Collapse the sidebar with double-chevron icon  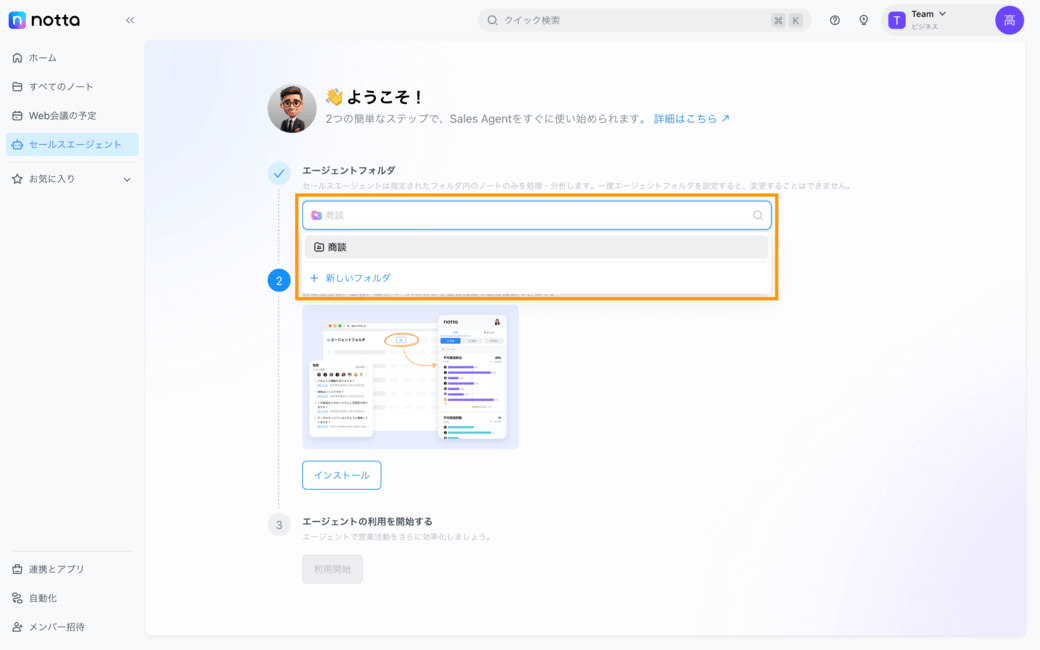click(130, 20)
